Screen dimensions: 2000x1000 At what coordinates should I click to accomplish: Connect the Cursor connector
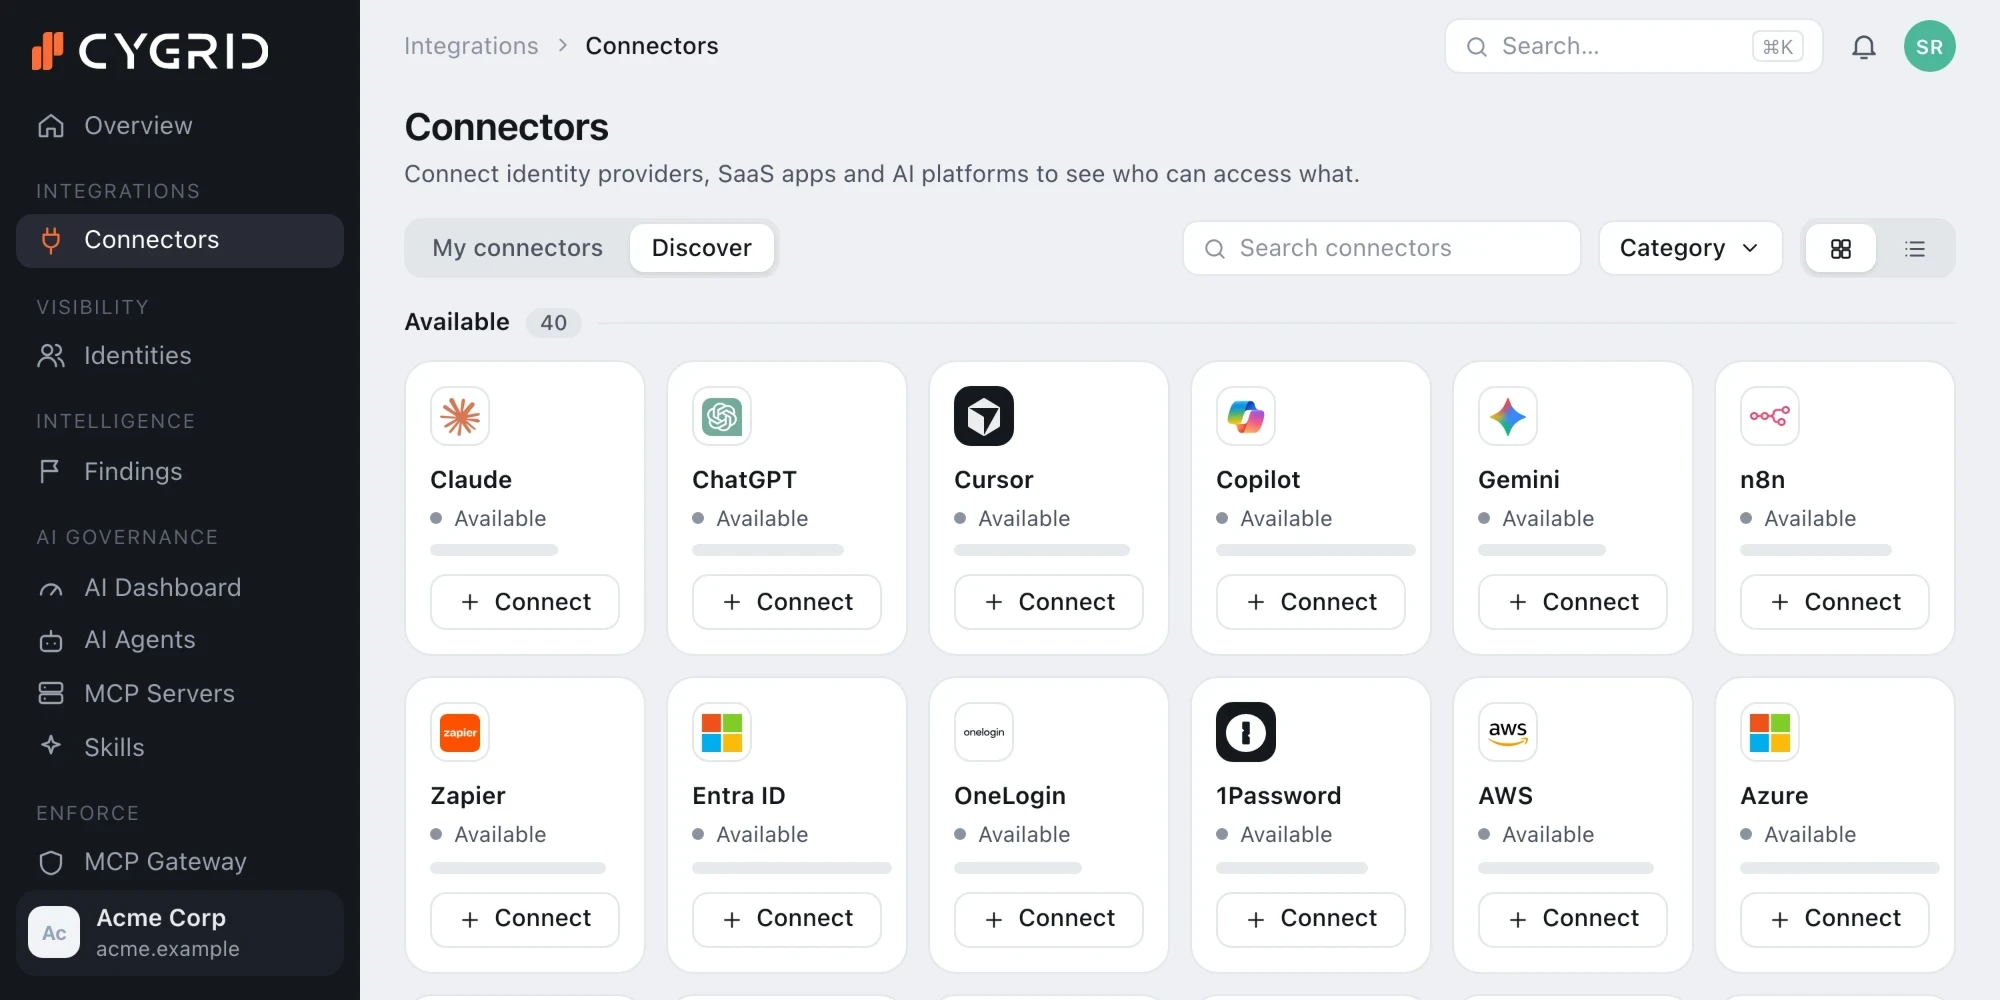pos(1049,602)
